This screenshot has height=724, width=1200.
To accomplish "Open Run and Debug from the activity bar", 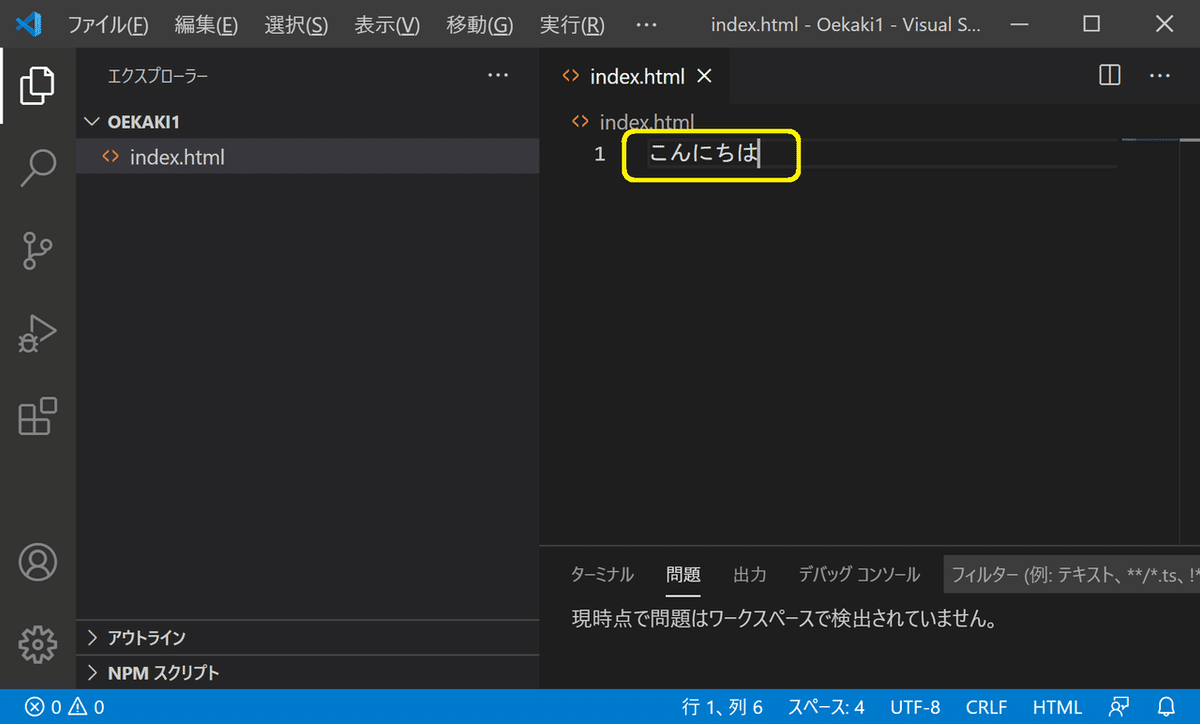I will coord(37,334).
